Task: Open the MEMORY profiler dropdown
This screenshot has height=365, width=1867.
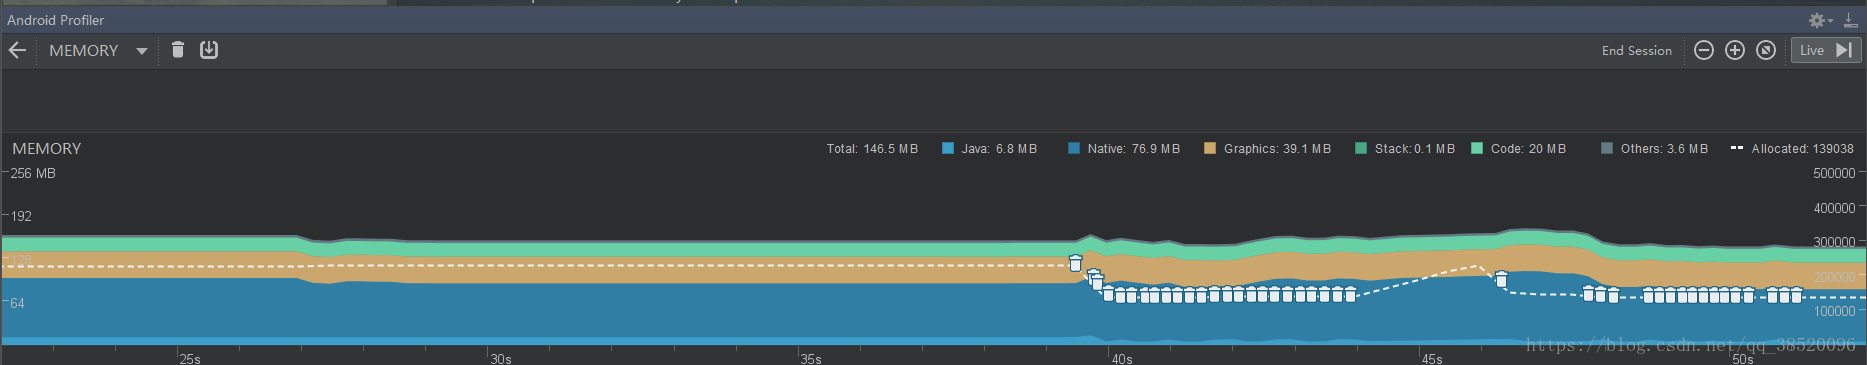Action: [98, 50]
